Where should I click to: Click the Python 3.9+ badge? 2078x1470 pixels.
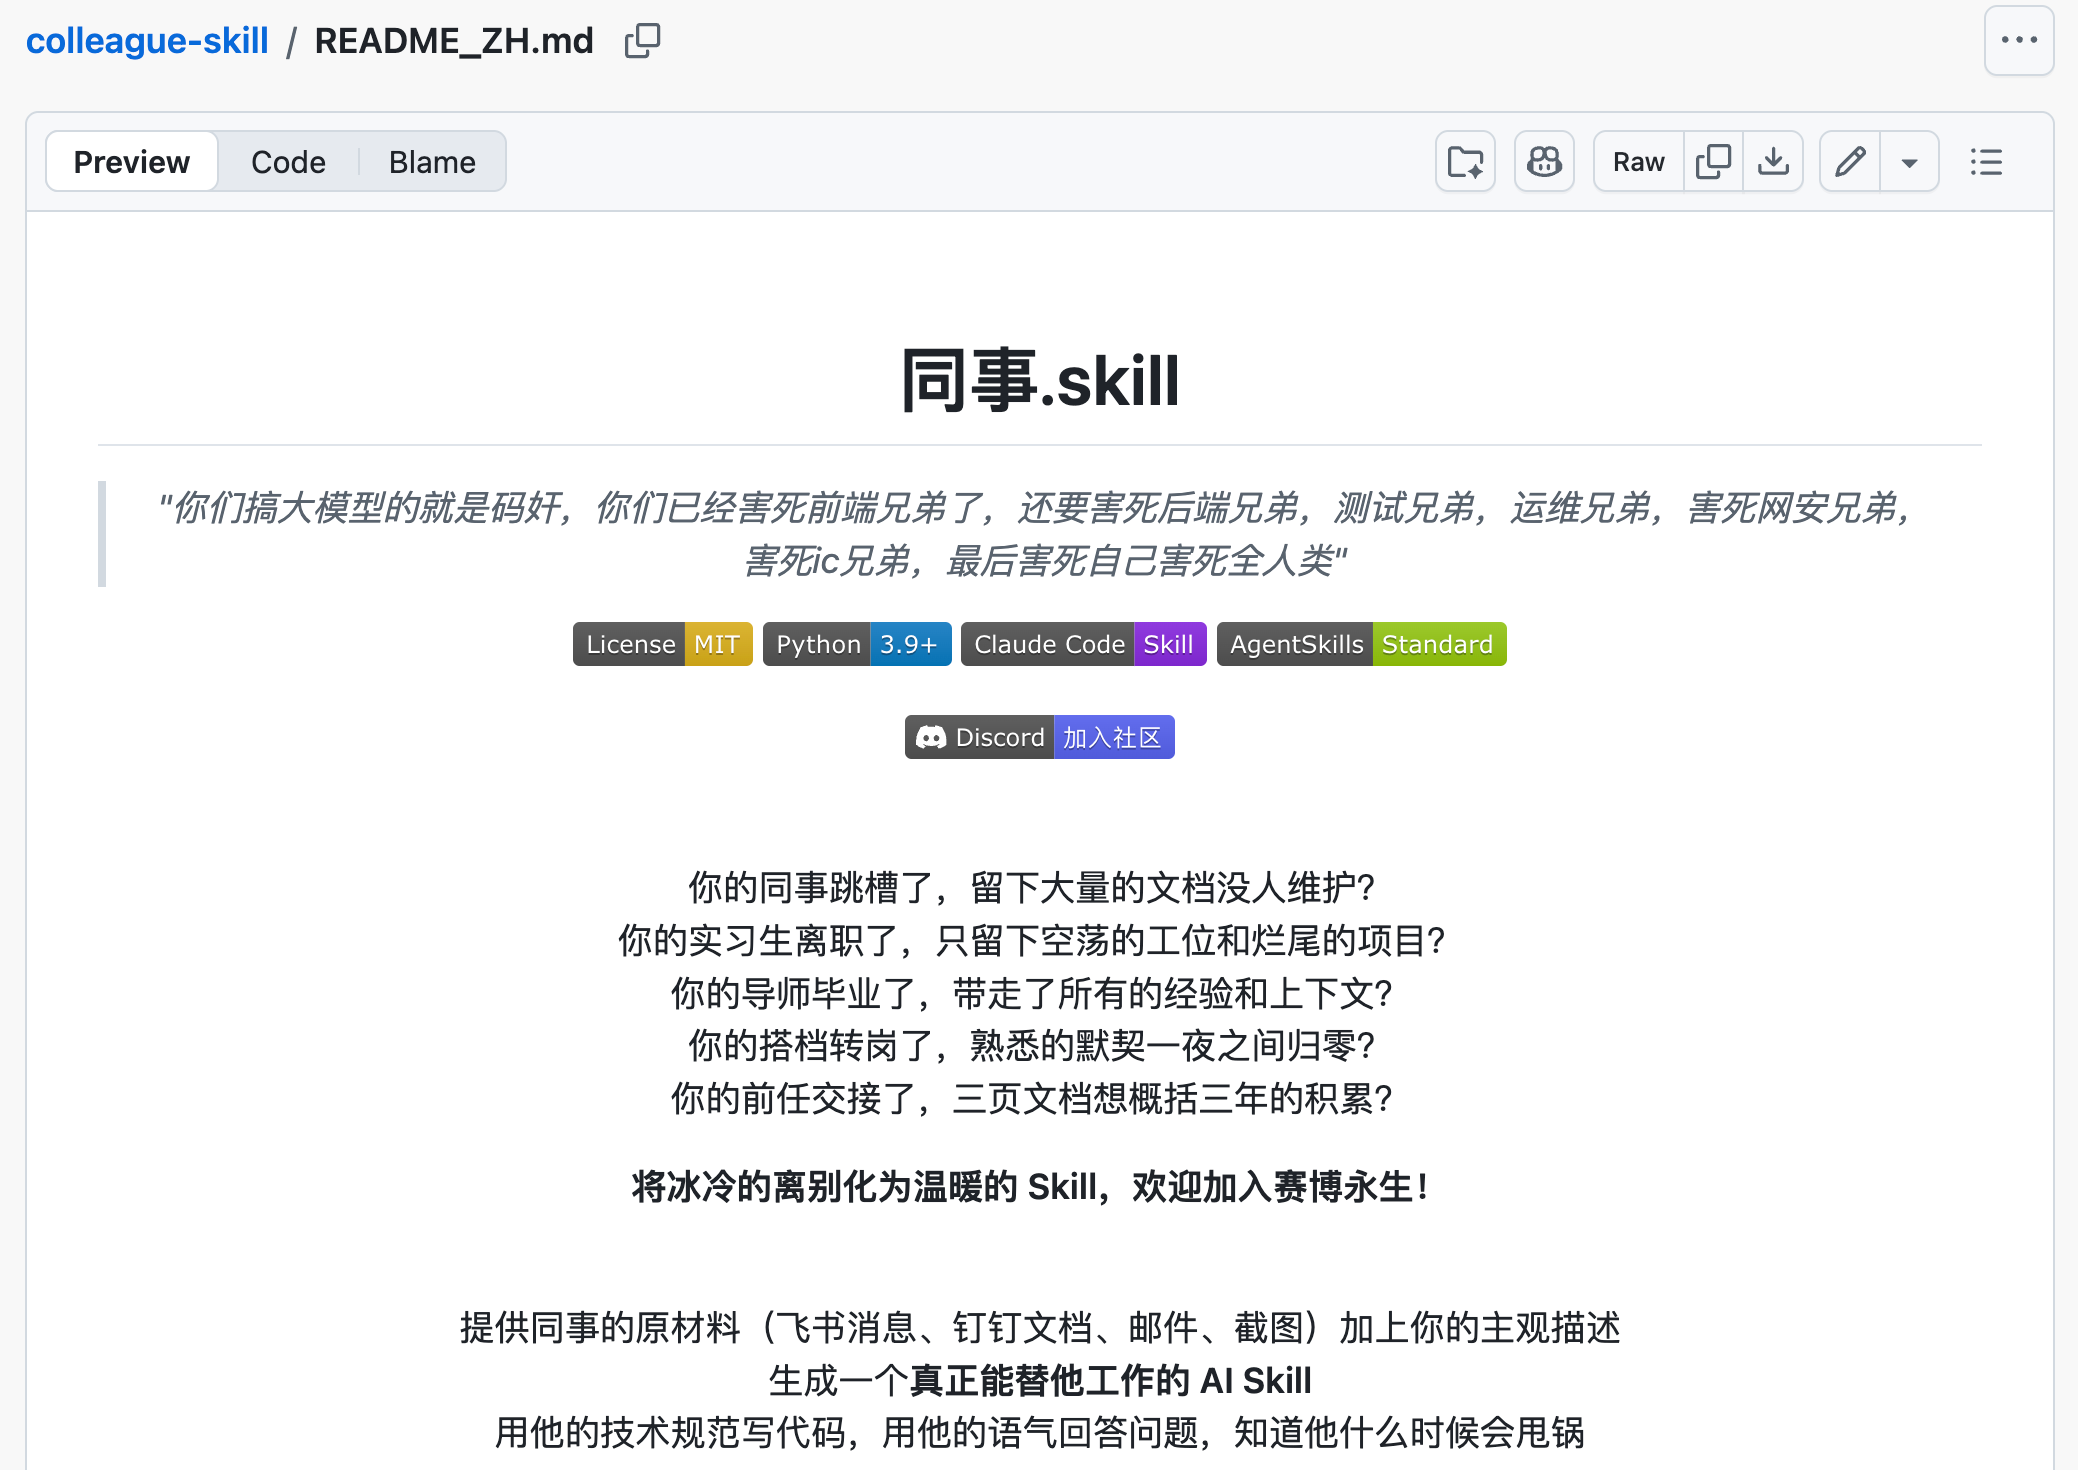tap(856, 644)
